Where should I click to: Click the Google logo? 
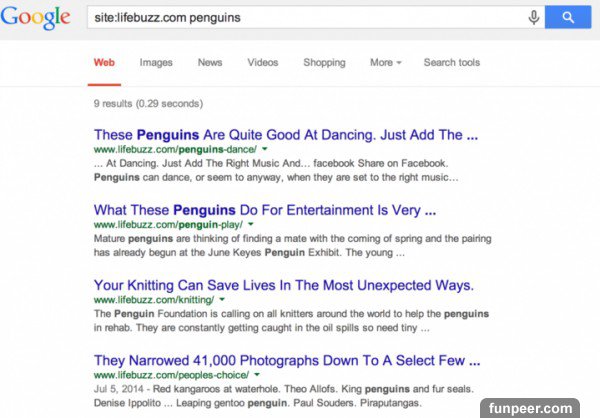(37, 18)
